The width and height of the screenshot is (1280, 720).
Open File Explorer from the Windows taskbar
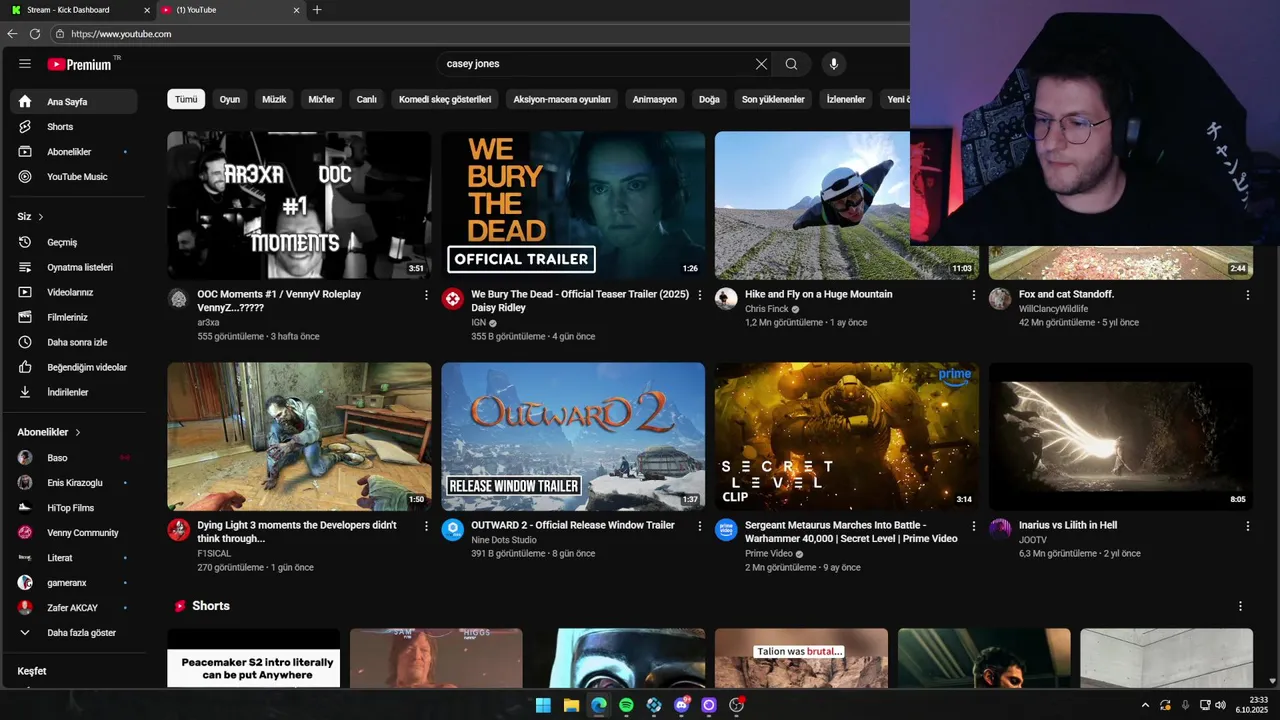[571, 705]
